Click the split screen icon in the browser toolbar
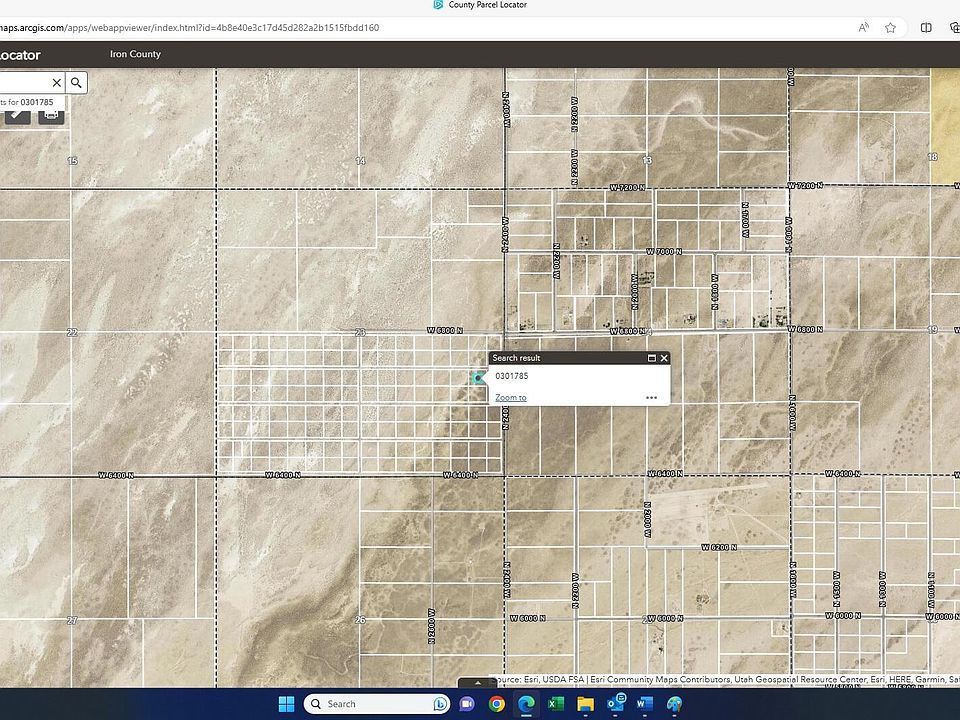 pyautogui.click(x=925, y=28)
